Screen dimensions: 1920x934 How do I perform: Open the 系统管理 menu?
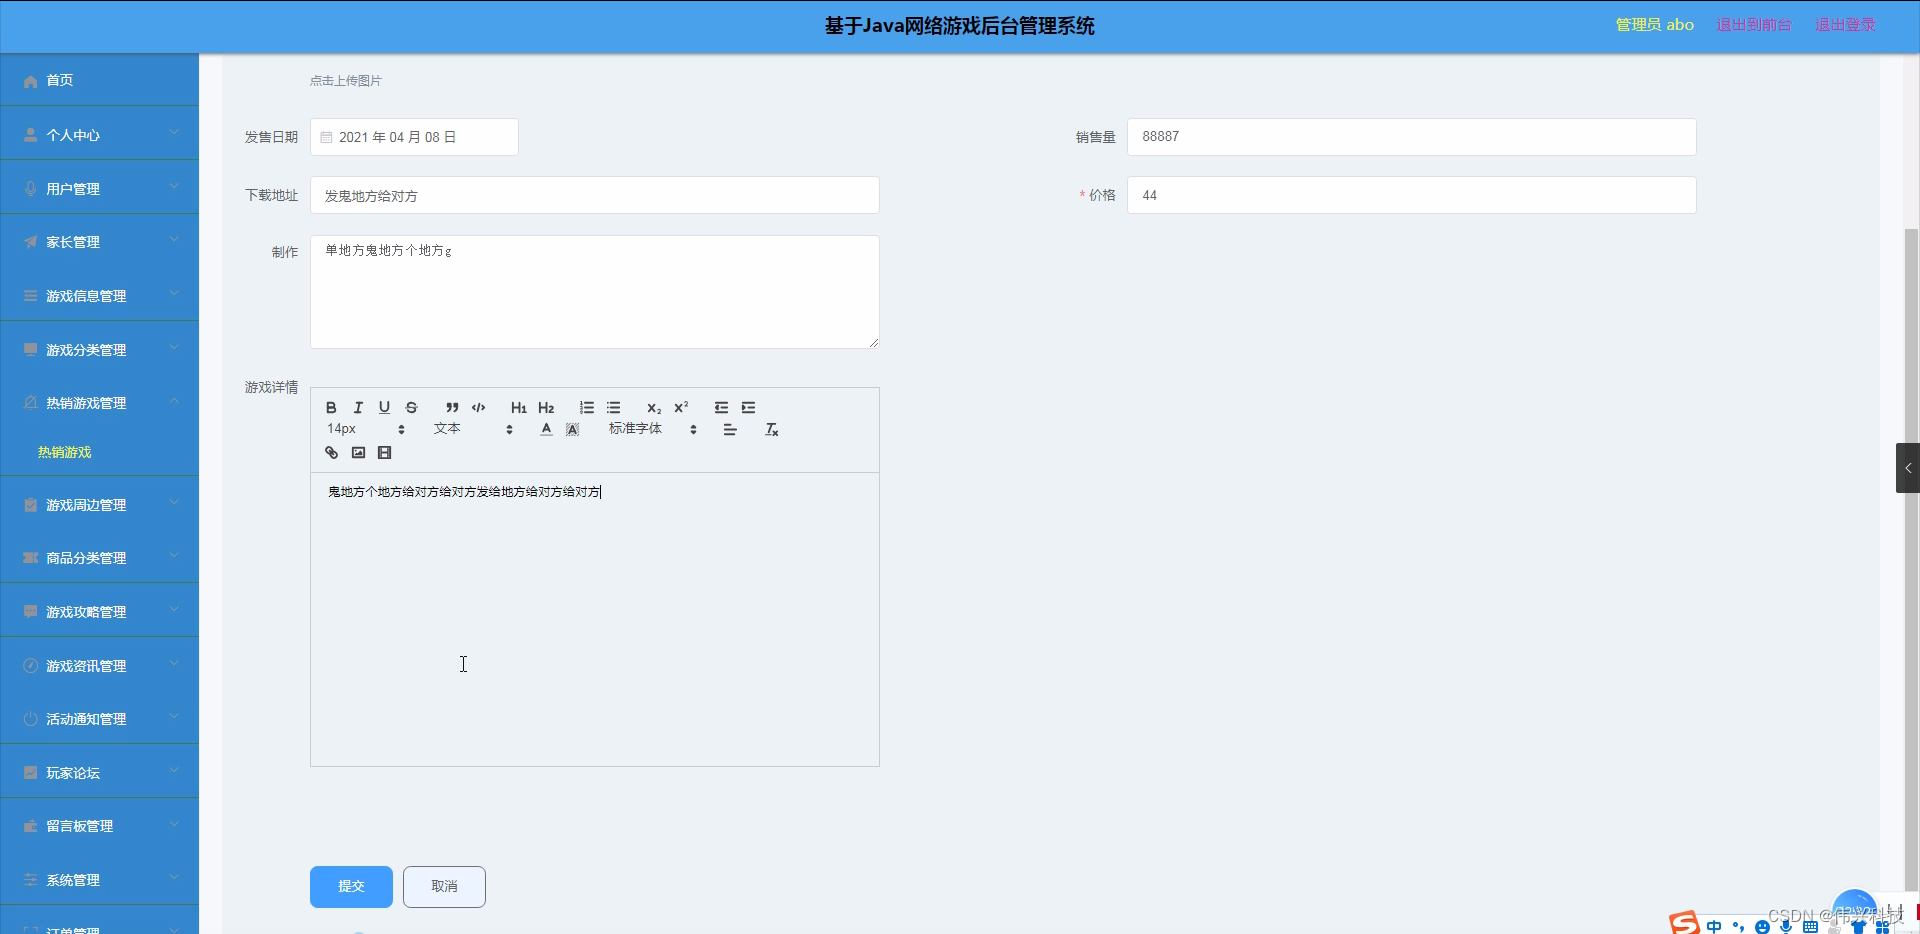pos(100,880)
